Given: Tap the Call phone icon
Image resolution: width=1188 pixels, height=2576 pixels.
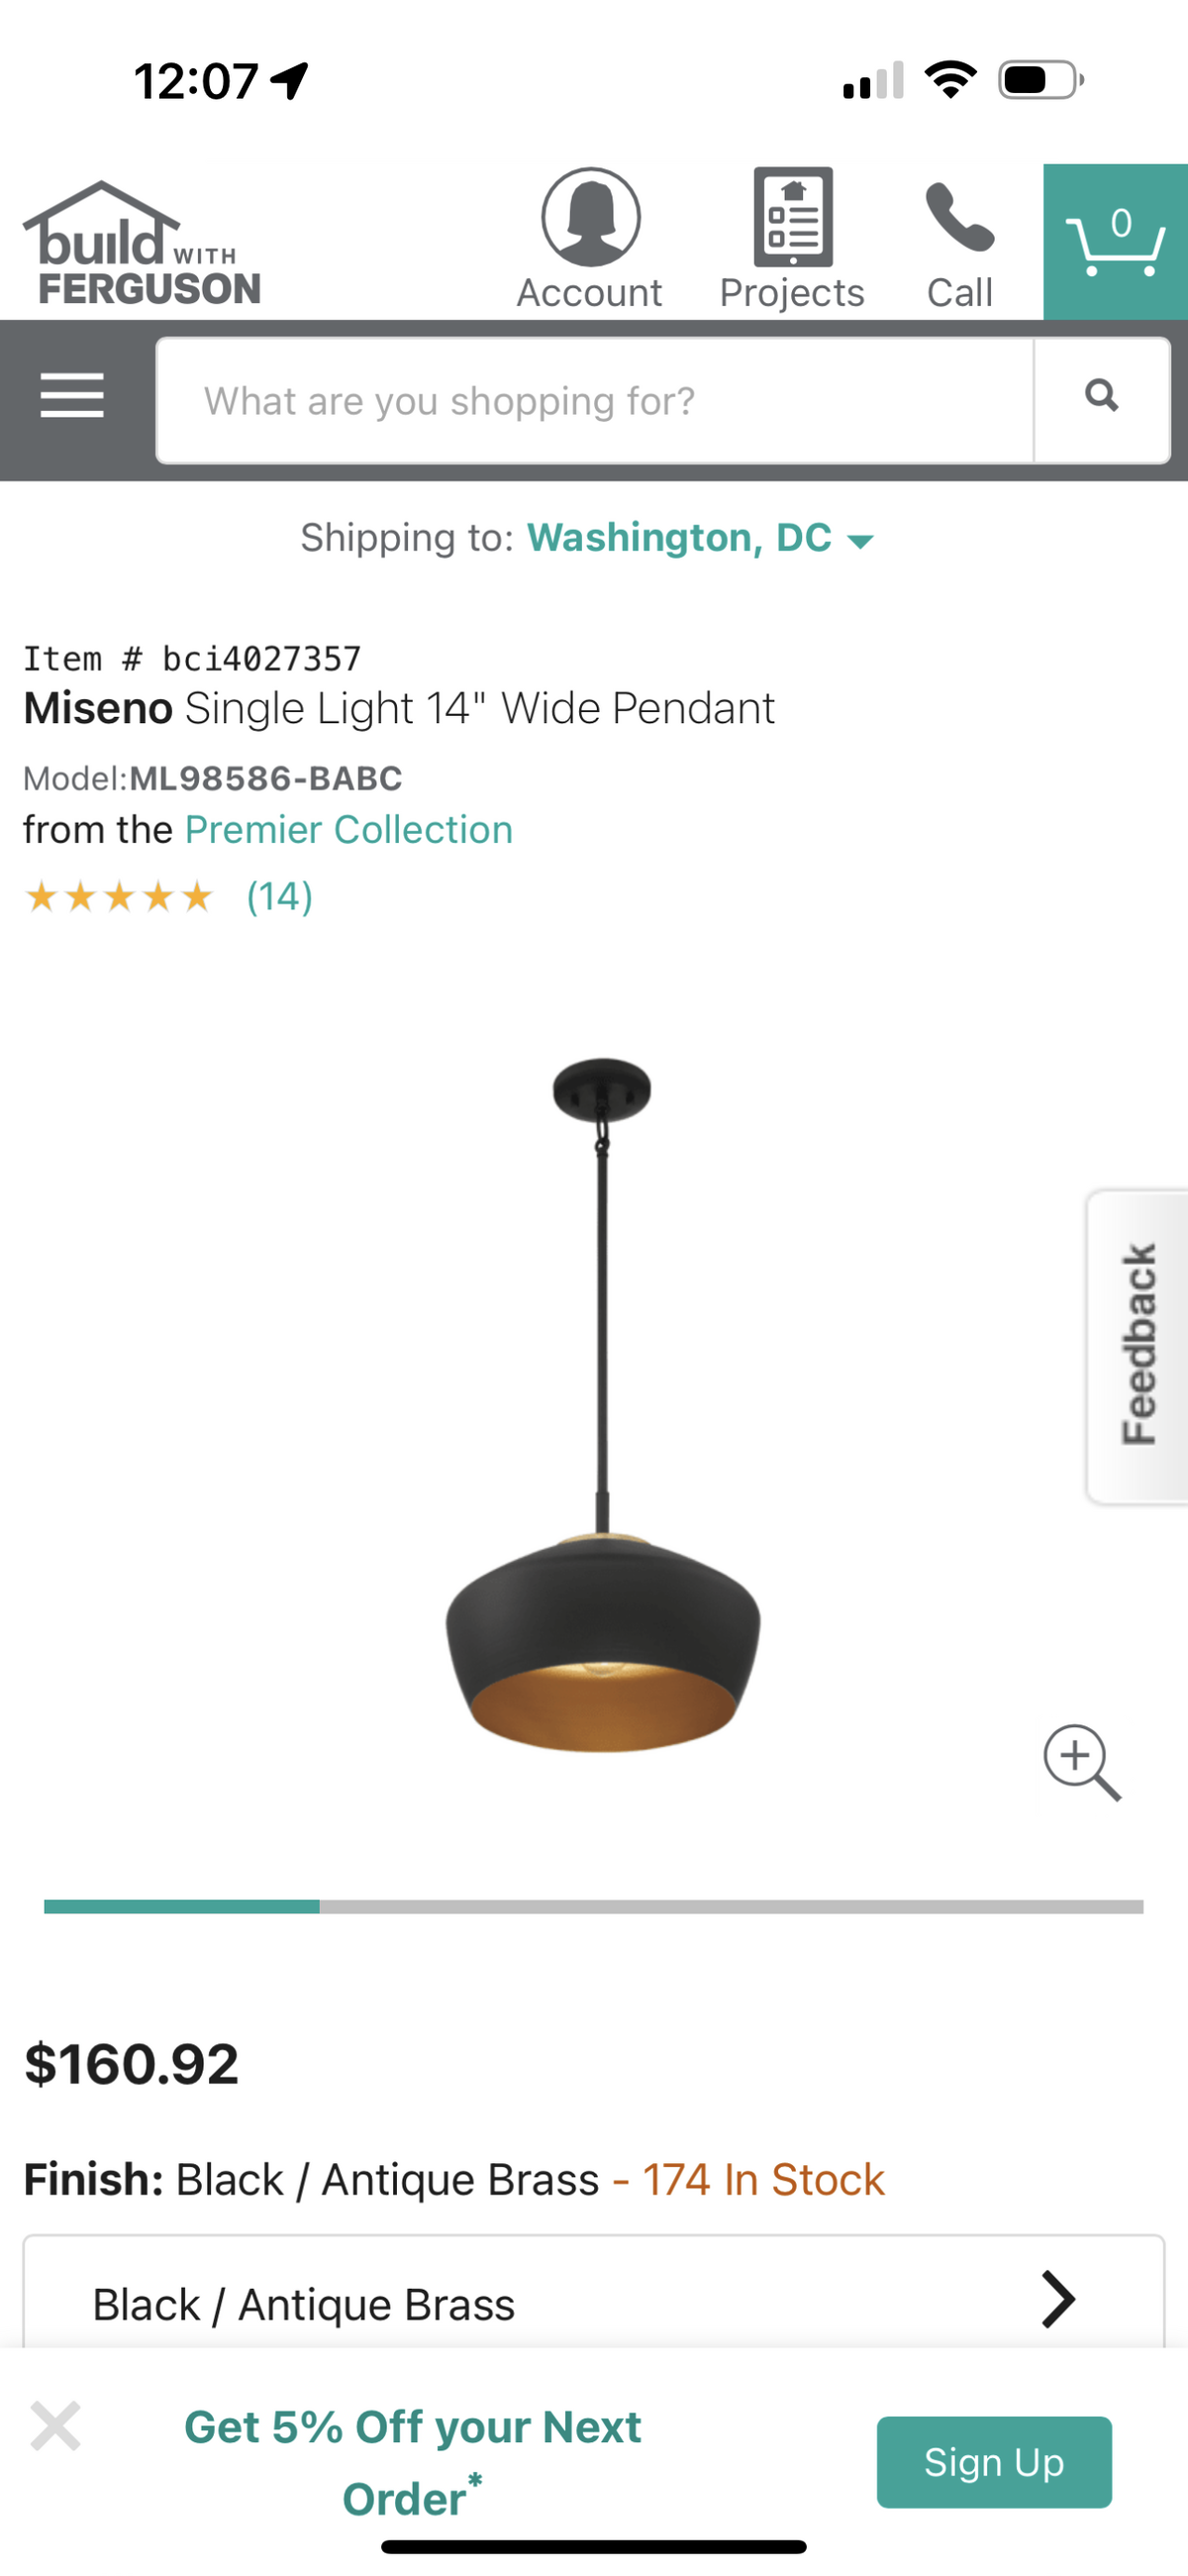Looking at the screenshot, I should point(960,217).
